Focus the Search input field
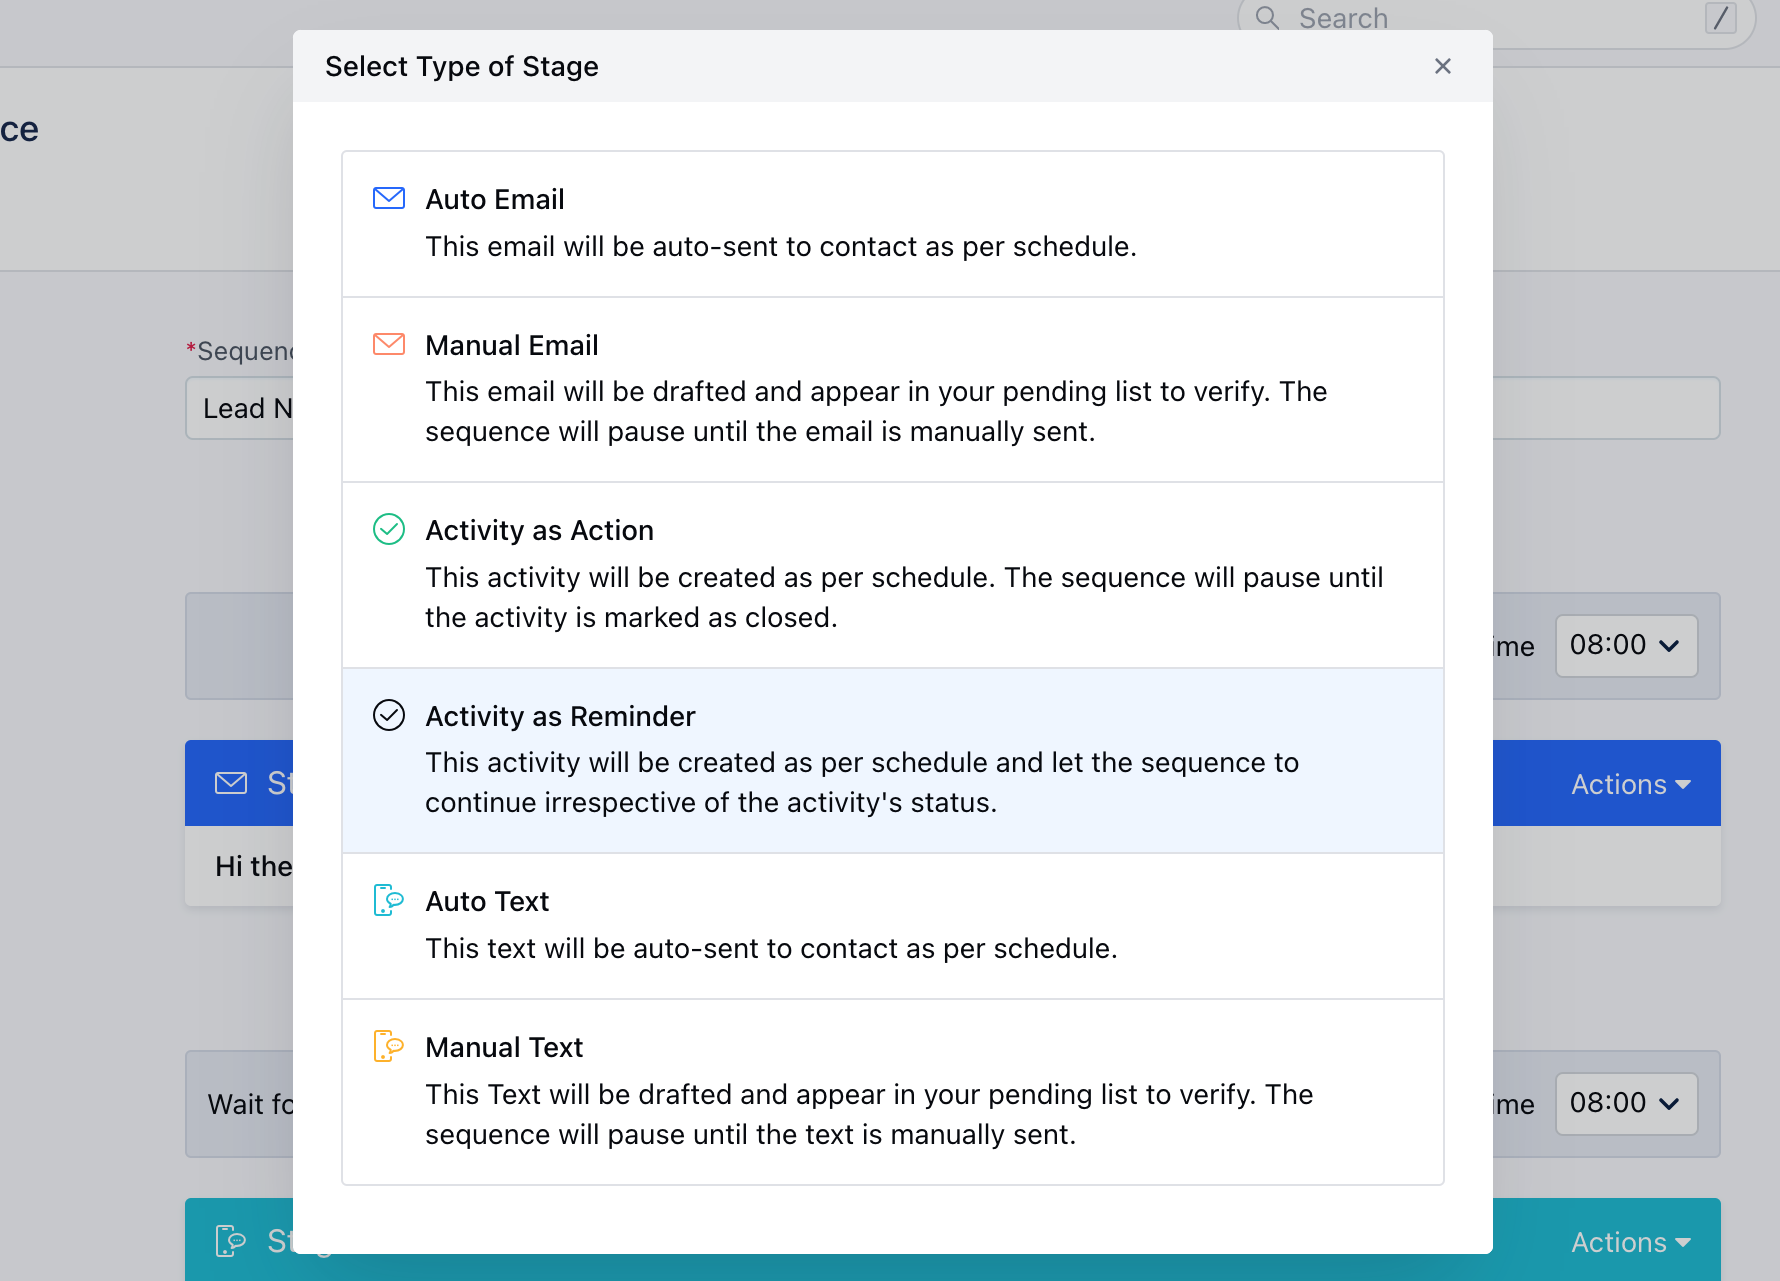The width and height of the screenshot is (1780, 1281). (x=1495, y=18)
